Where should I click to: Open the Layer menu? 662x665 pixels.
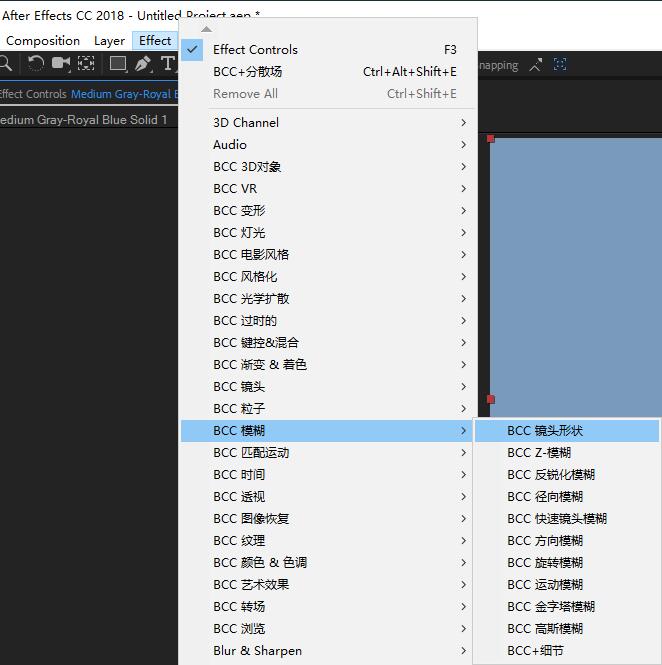(x=109, y=41)
